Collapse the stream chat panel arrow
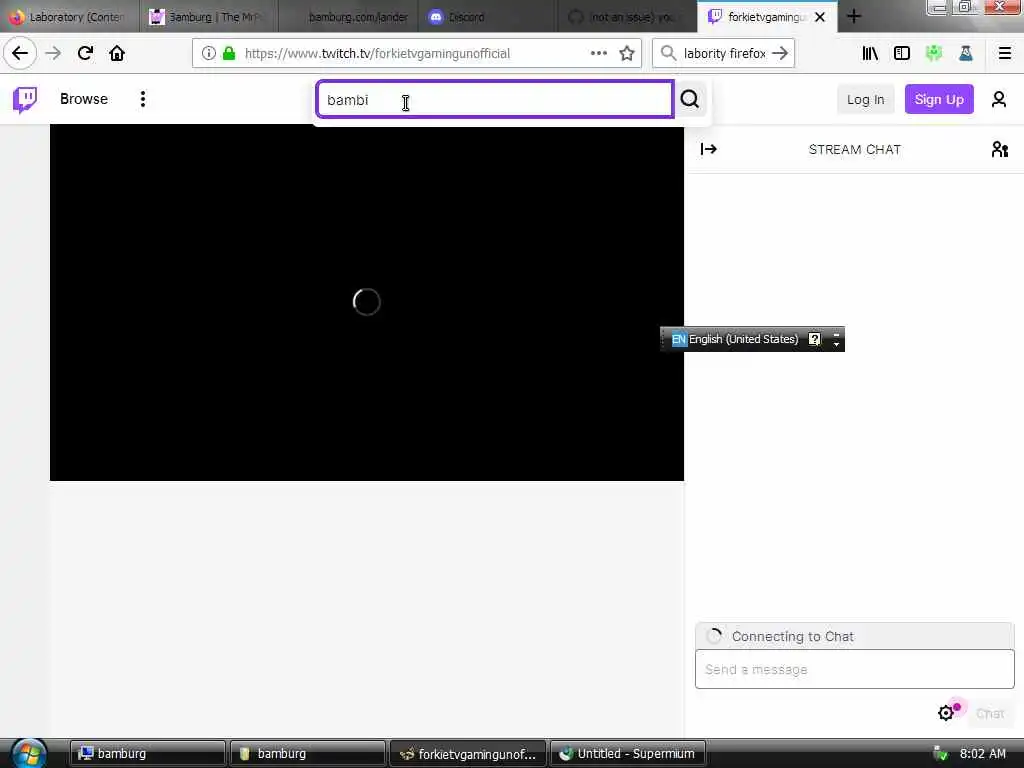The image size is (1024, 768). [x=709, y=150]
